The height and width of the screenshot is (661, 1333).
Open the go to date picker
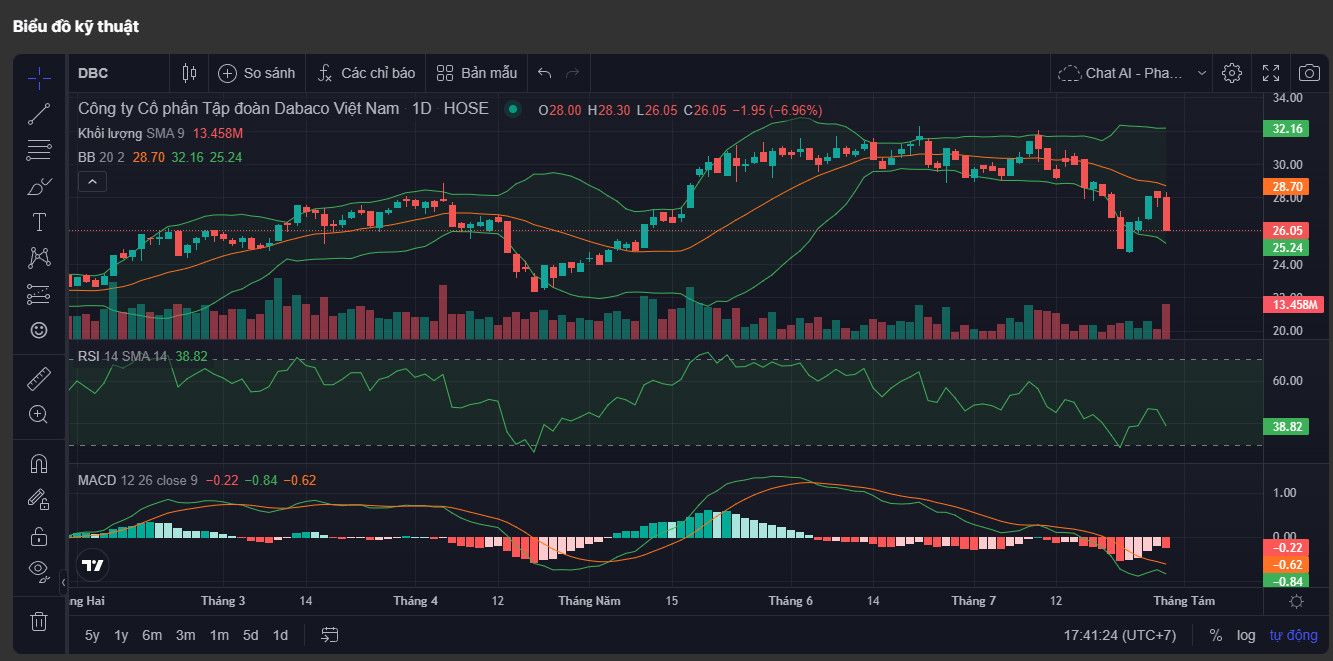click(x=330, y=635)
